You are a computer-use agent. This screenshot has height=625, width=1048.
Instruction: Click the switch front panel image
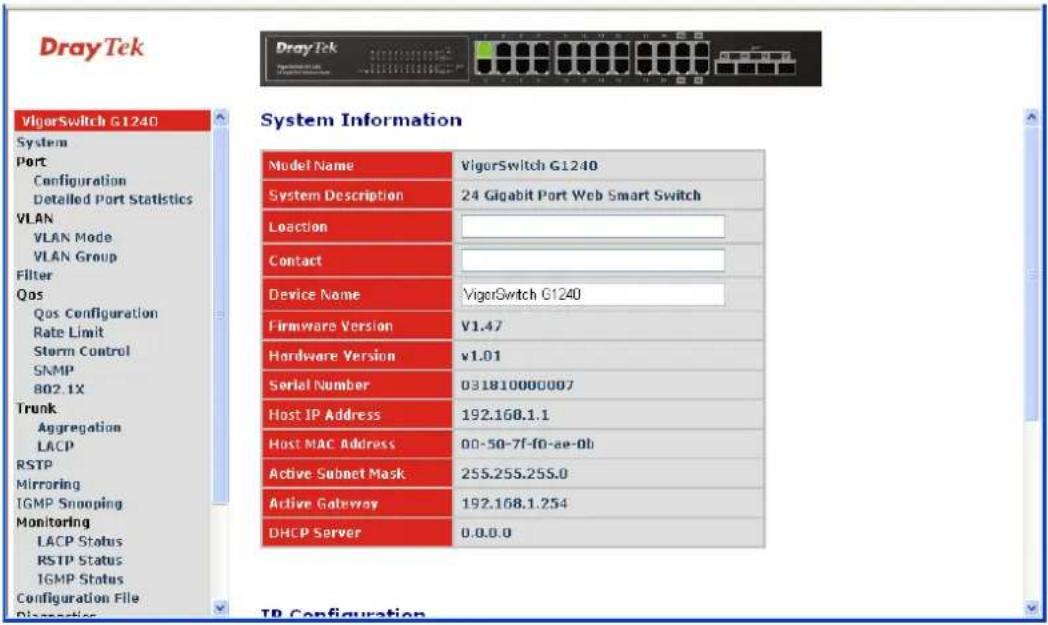(x=541, y=59)
